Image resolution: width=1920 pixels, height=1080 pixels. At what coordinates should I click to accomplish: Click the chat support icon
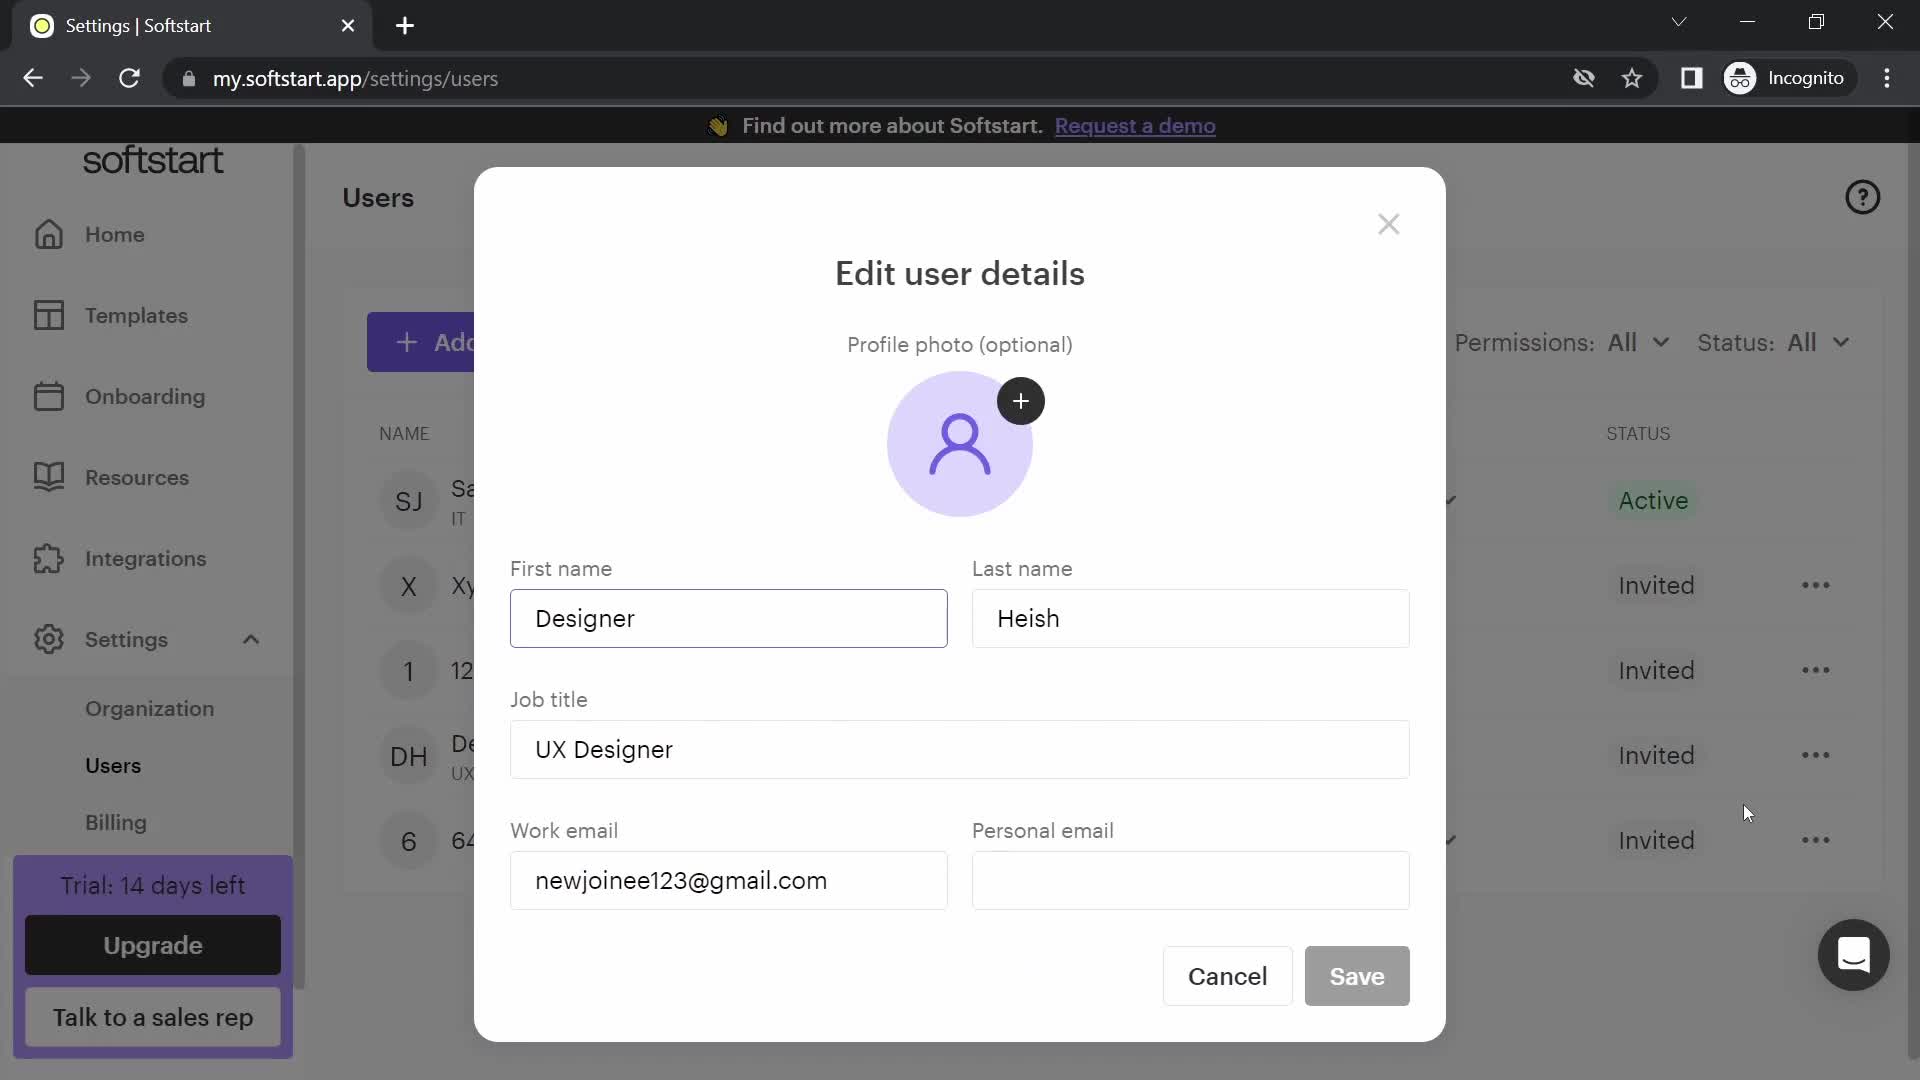pos(1853,953)
